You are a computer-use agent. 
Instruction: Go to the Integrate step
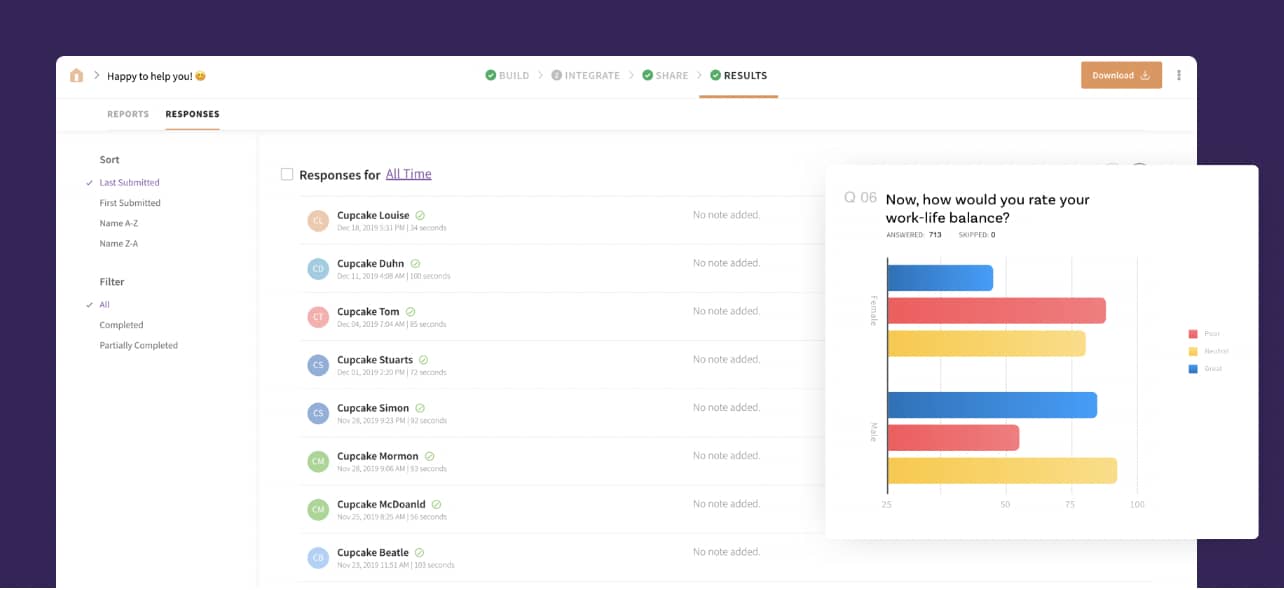click(585, 76)
